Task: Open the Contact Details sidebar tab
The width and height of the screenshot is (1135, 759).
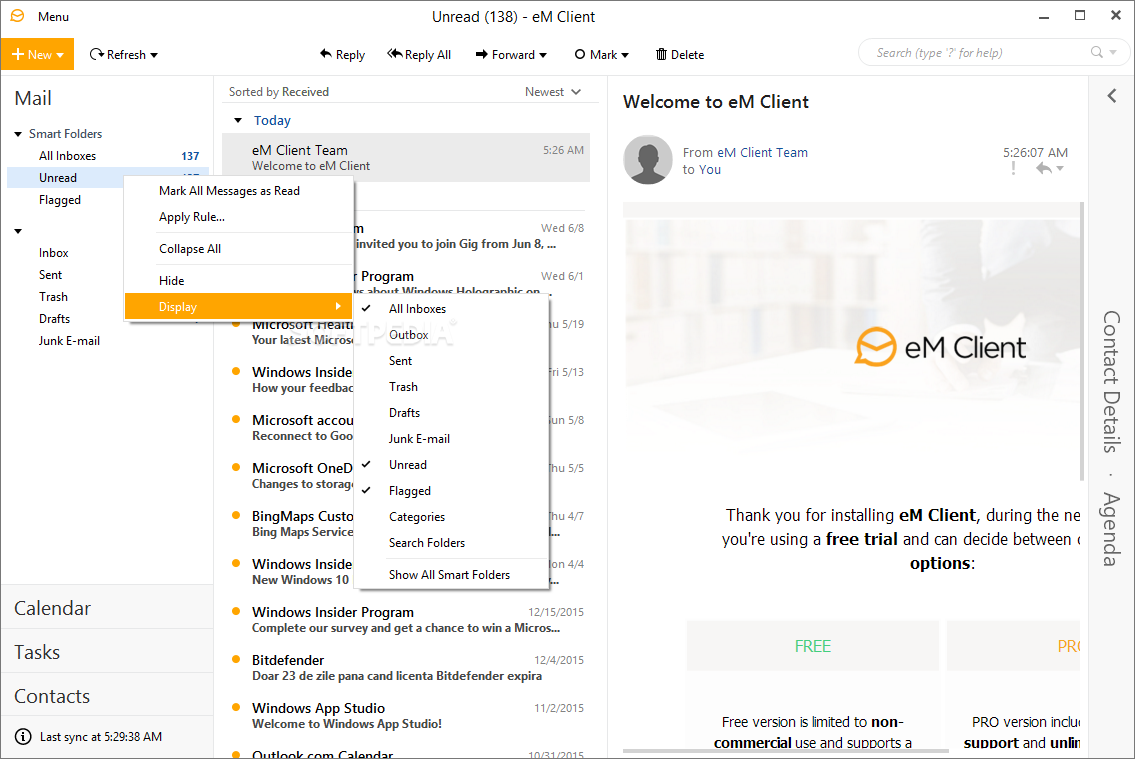Action: tap(1111, 382)
